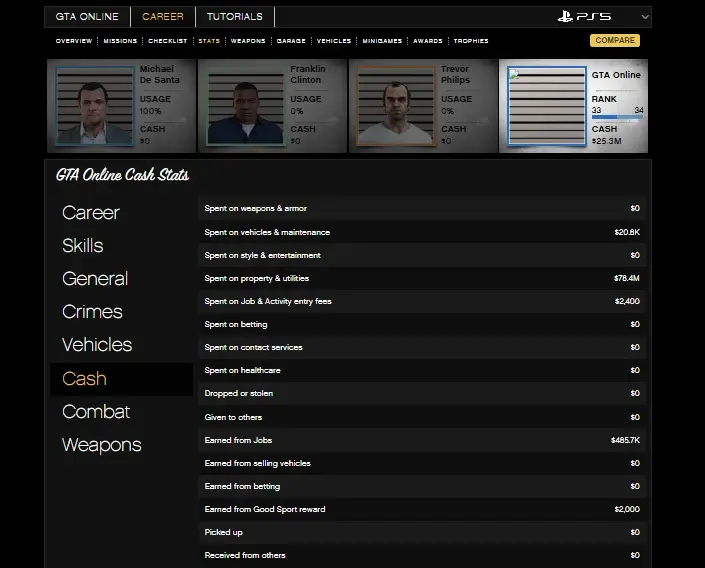Screen dimensions: 705x568
Task: Open the Weapons stats category in the sidebar
Action: (102, 445)
